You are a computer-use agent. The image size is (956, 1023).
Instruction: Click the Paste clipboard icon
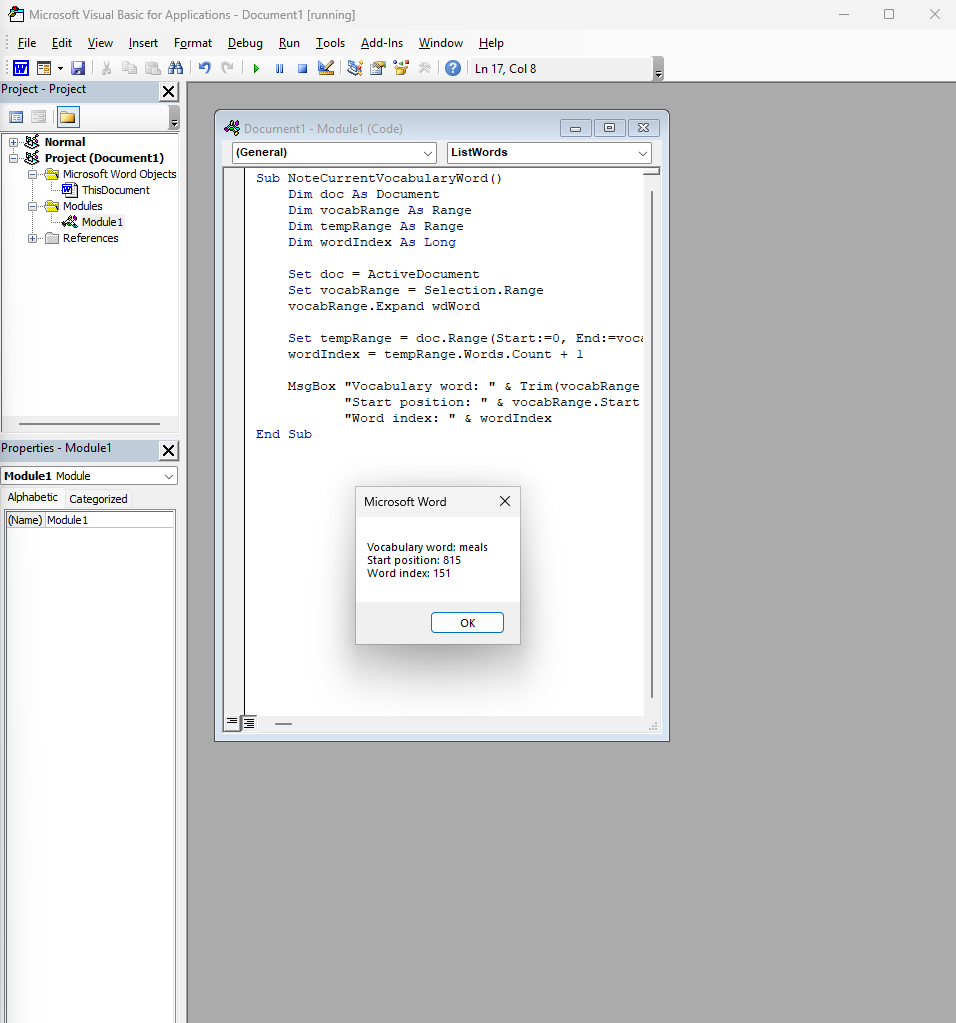(x=153, y=68)
